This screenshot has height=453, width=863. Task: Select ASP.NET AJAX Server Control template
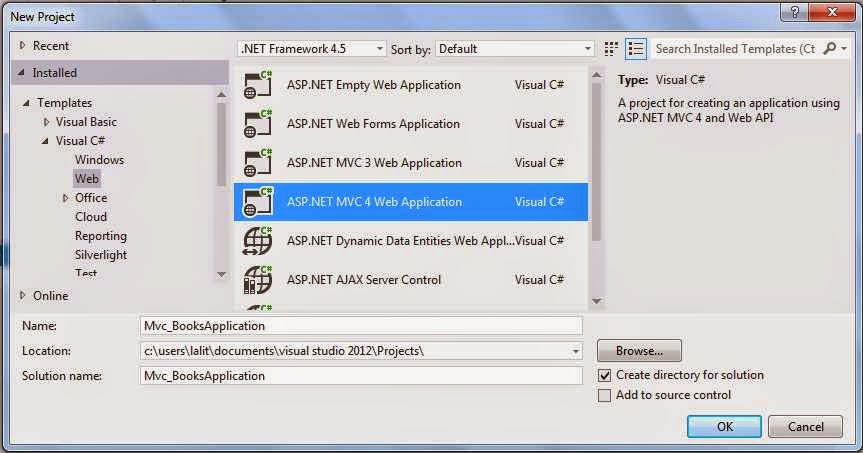coord(411,280)
